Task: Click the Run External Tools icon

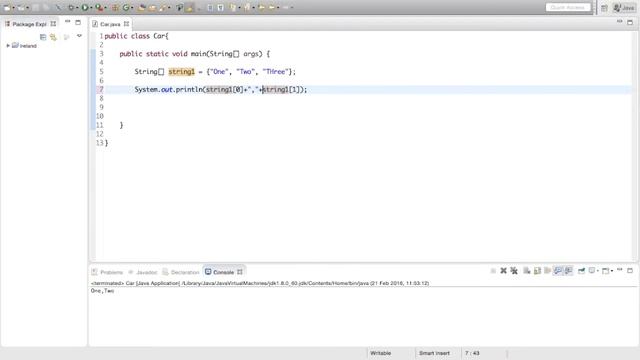Action: 99,7
